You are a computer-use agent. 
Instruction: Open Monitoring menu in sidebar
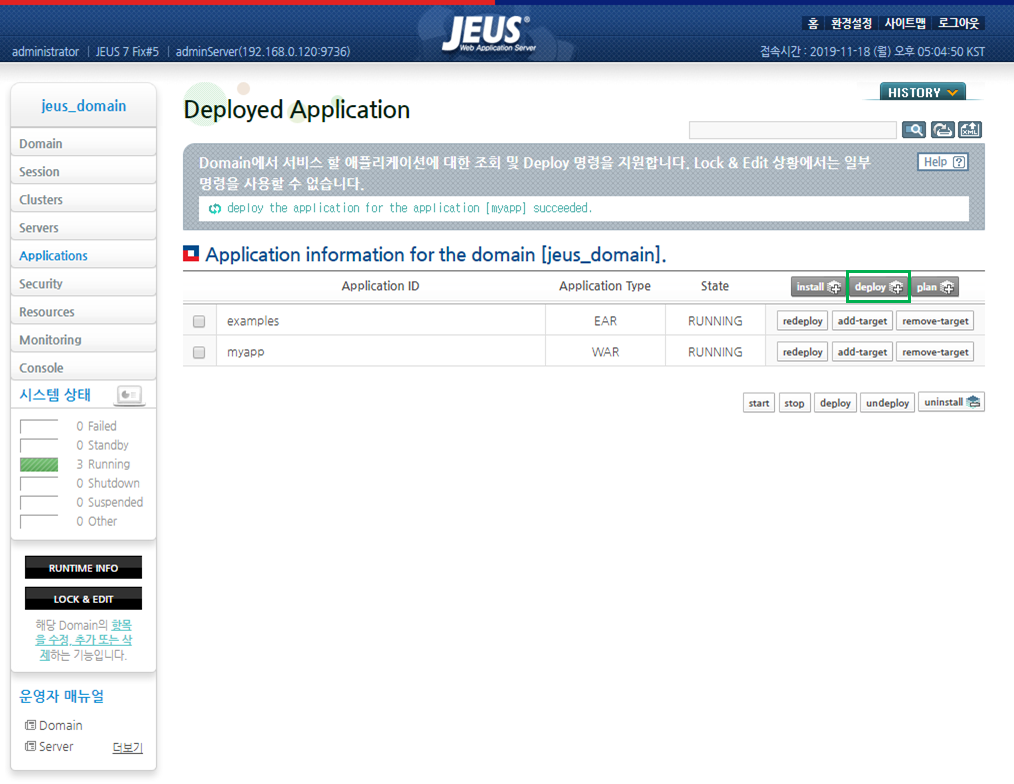pos(83,340)
